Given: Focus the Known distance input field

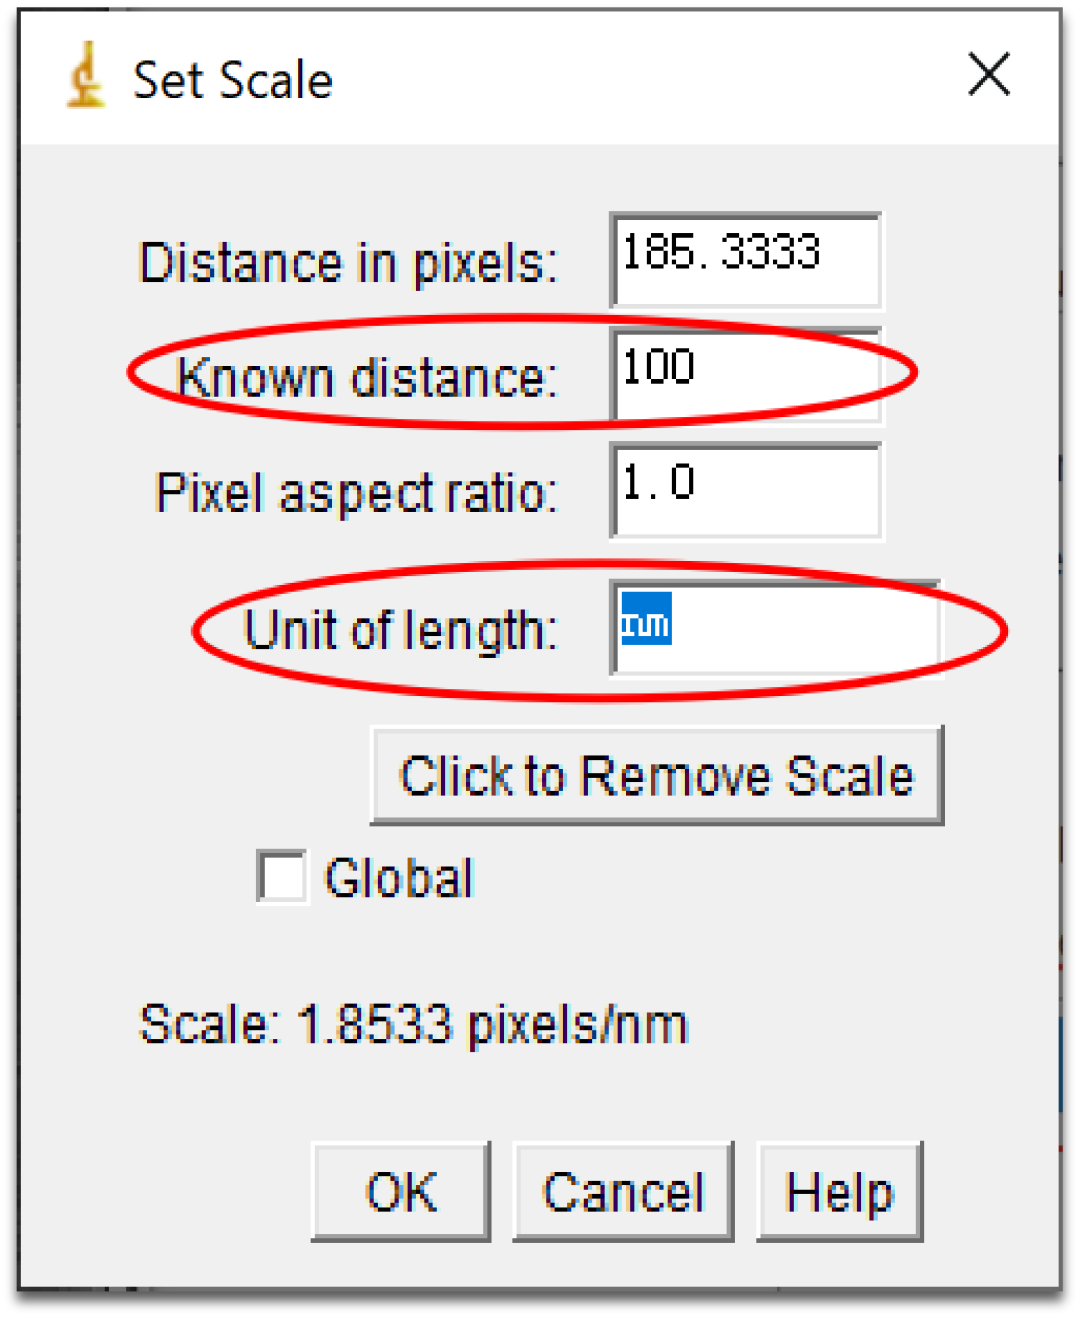Looking at the screenshot, I should pos(745,375).
